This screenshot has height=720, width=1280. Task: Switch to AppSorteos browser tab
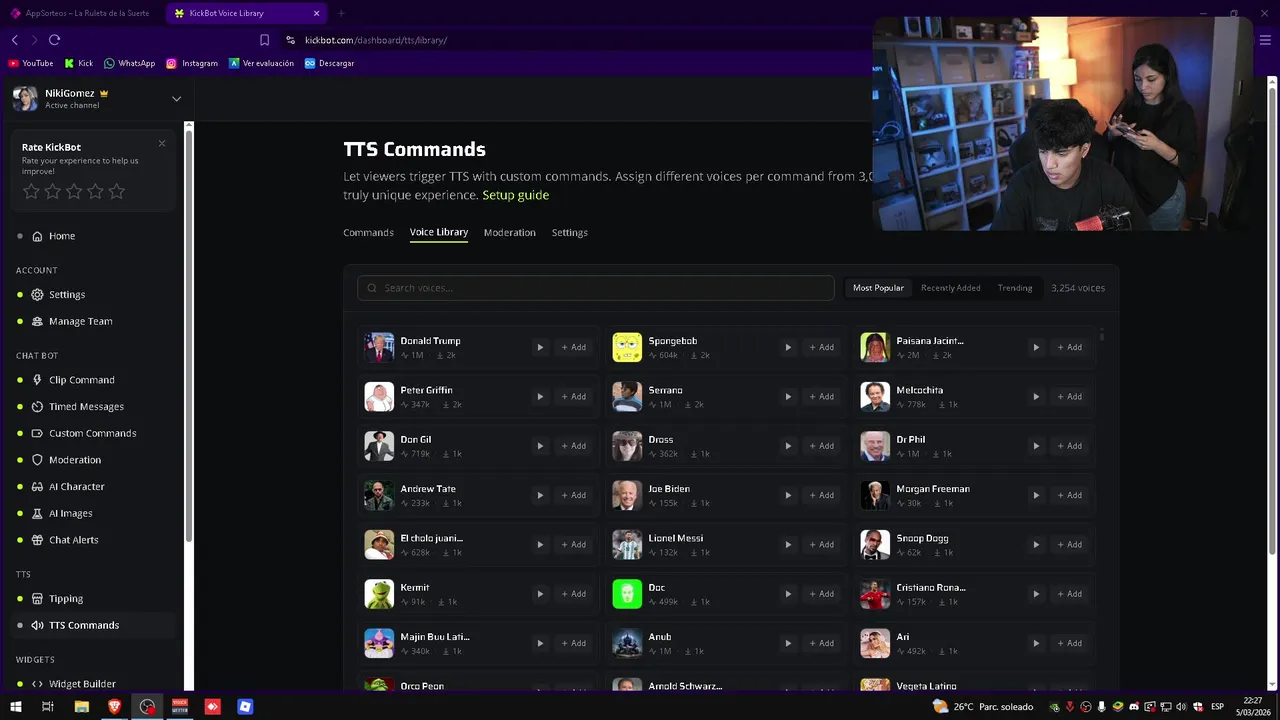[x=79, y=13]
